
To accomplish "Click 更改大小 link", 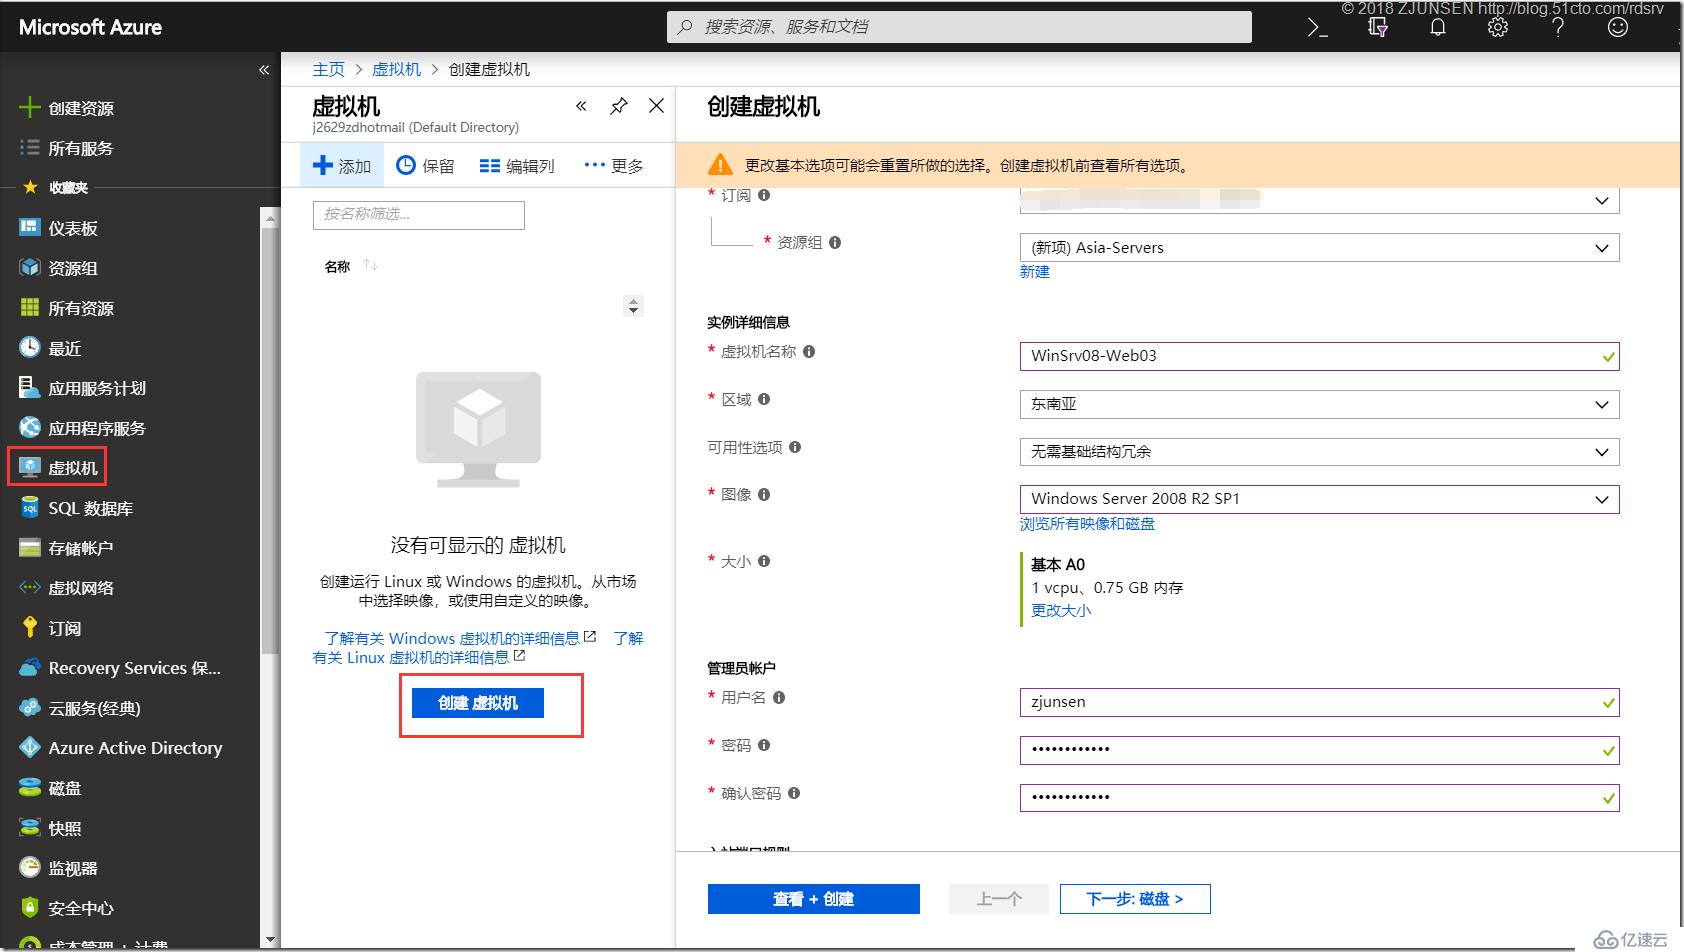I will pos(1061,611).
